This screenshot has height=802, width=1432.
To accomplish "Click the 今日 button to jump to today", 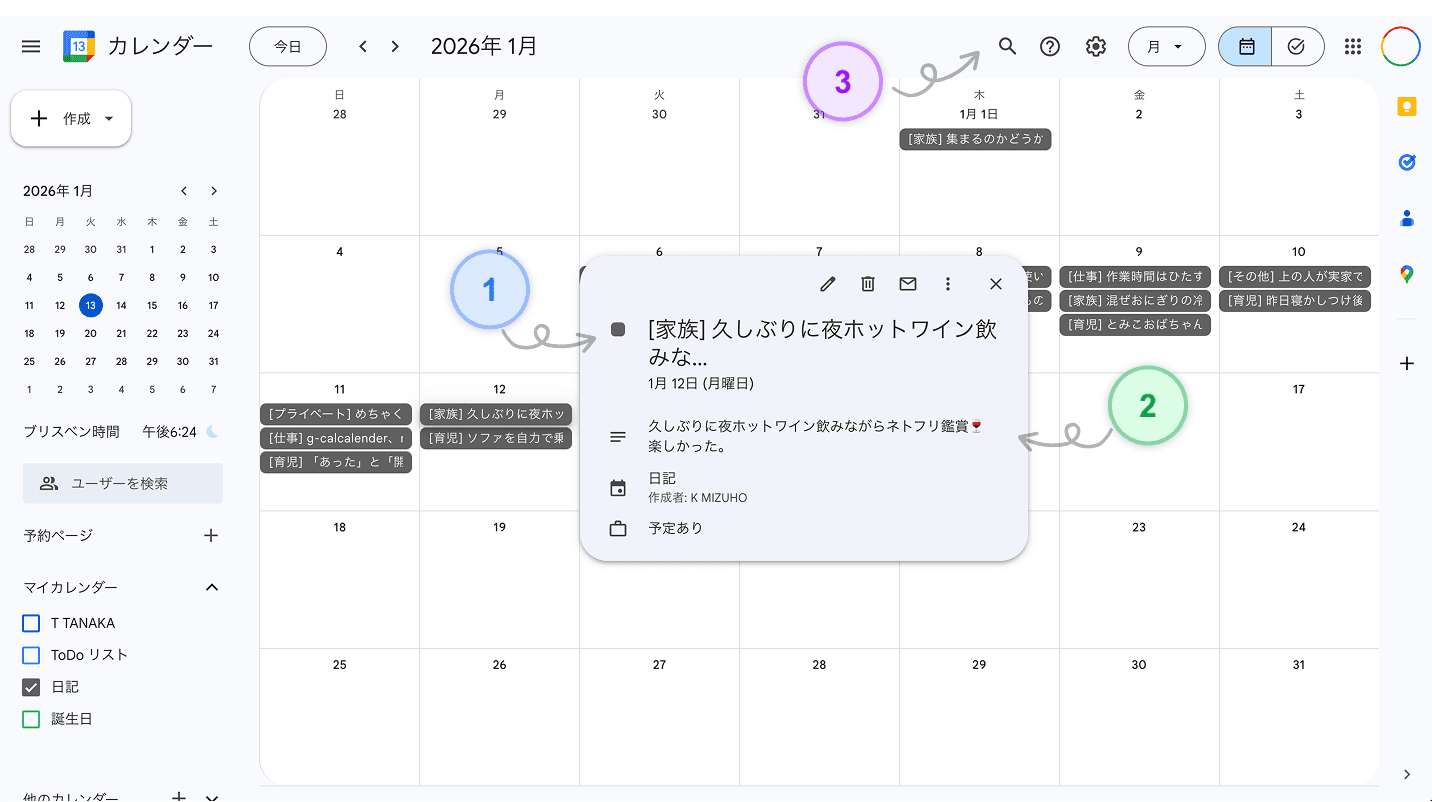I will [x=288, y=46].
